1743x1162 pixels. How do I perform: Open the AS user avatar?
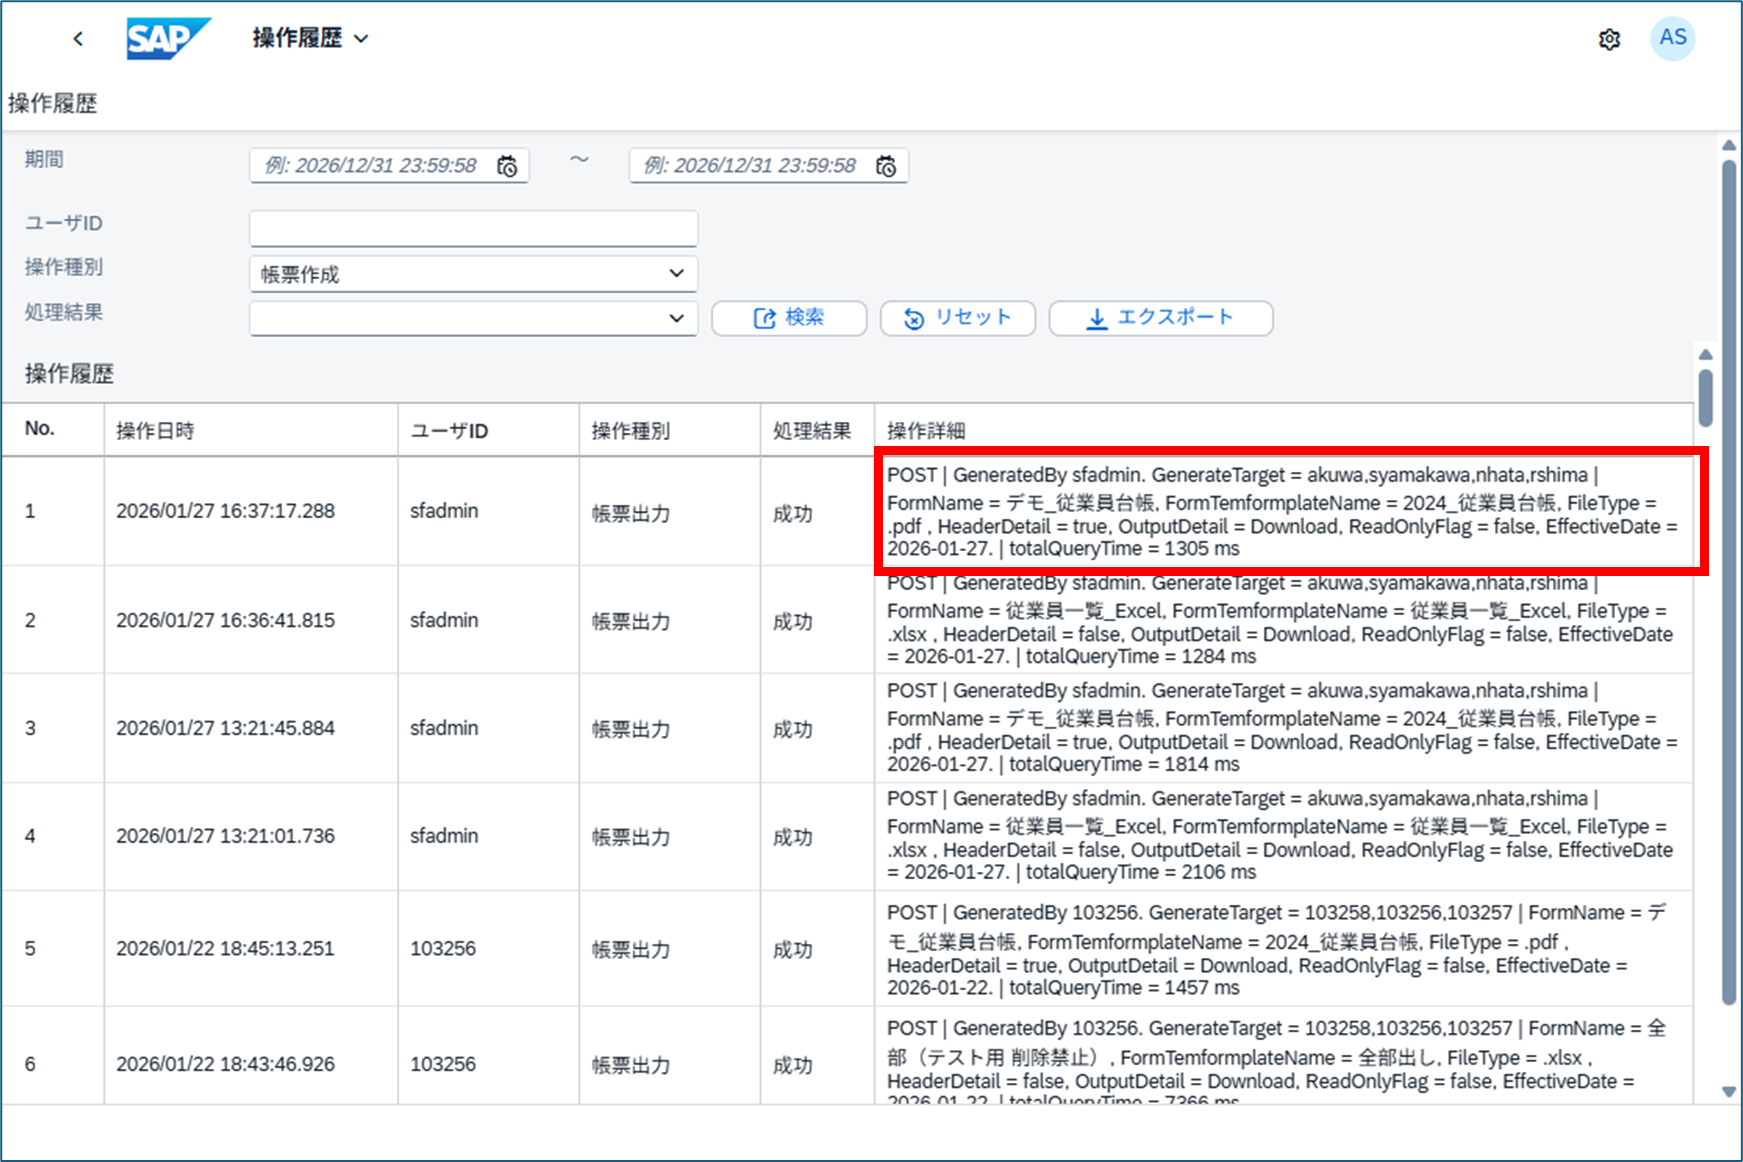(1672, 38)
